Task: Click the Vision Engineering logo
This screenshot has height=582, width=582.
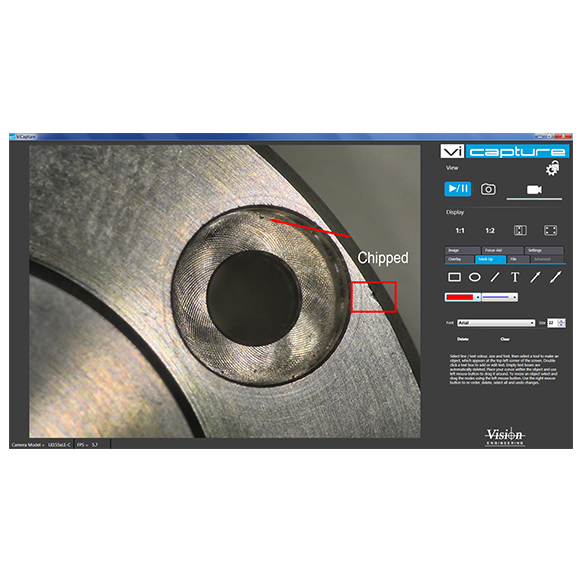Action: [x=505, y=436]
